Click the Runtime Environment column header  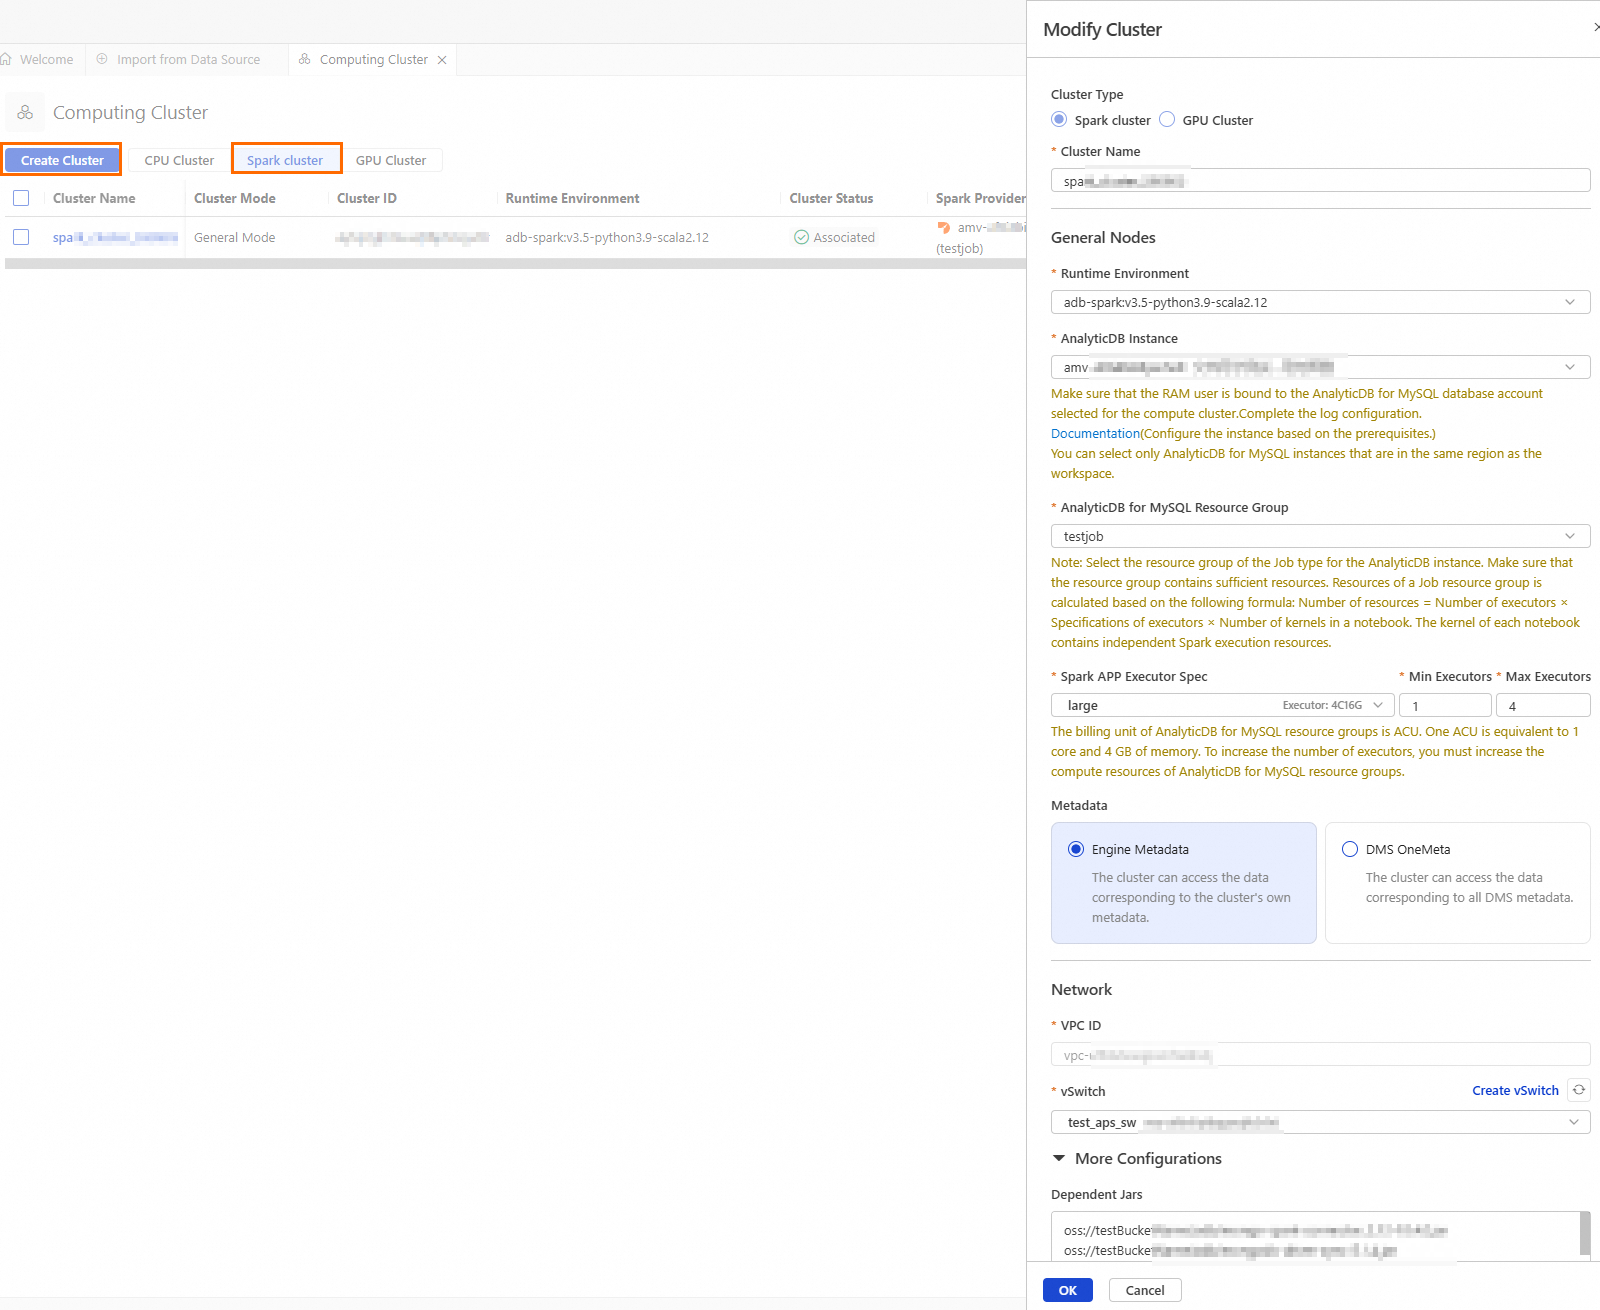coord(572,198)
